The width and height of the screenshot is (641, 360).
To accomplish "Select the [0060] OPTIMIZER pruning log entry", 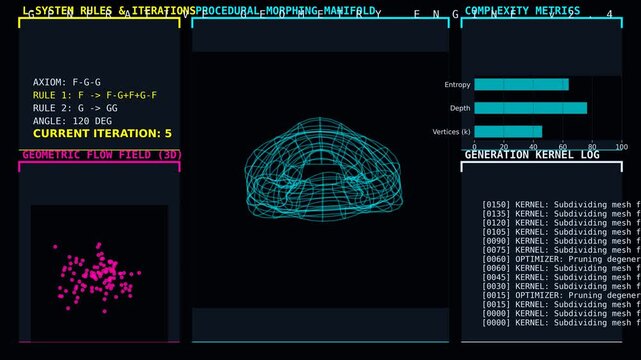I will tap(561, 259).
